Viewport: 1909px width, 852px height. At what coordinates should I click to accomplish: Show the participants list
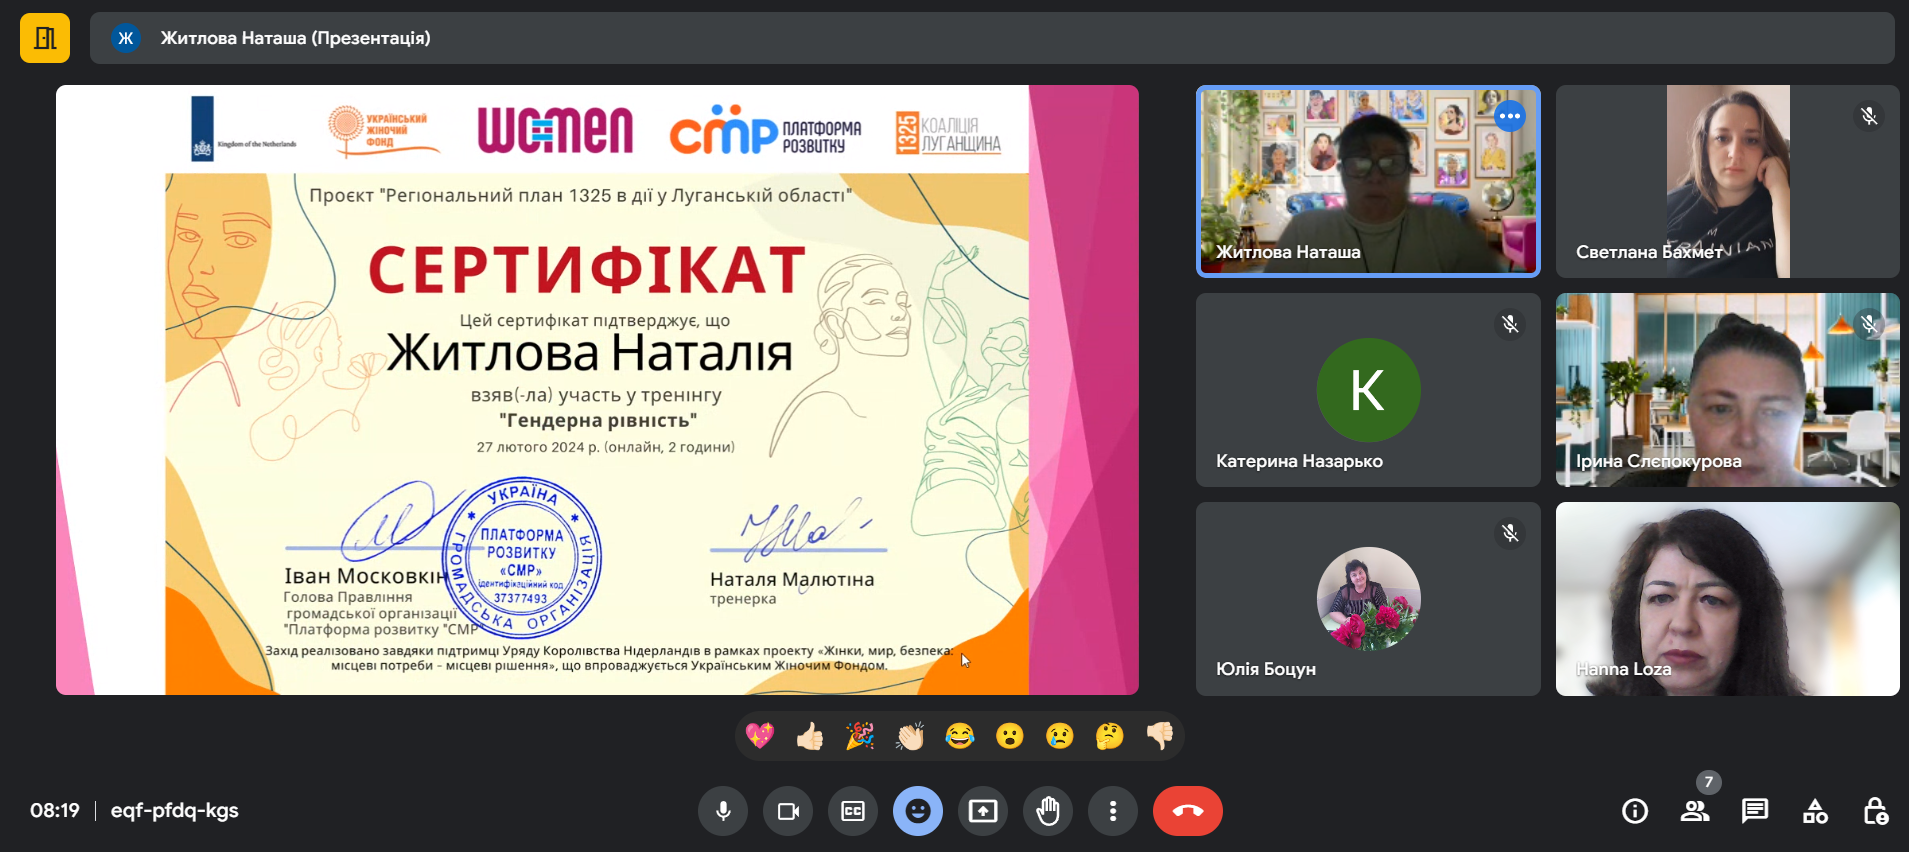(1695, 811)
